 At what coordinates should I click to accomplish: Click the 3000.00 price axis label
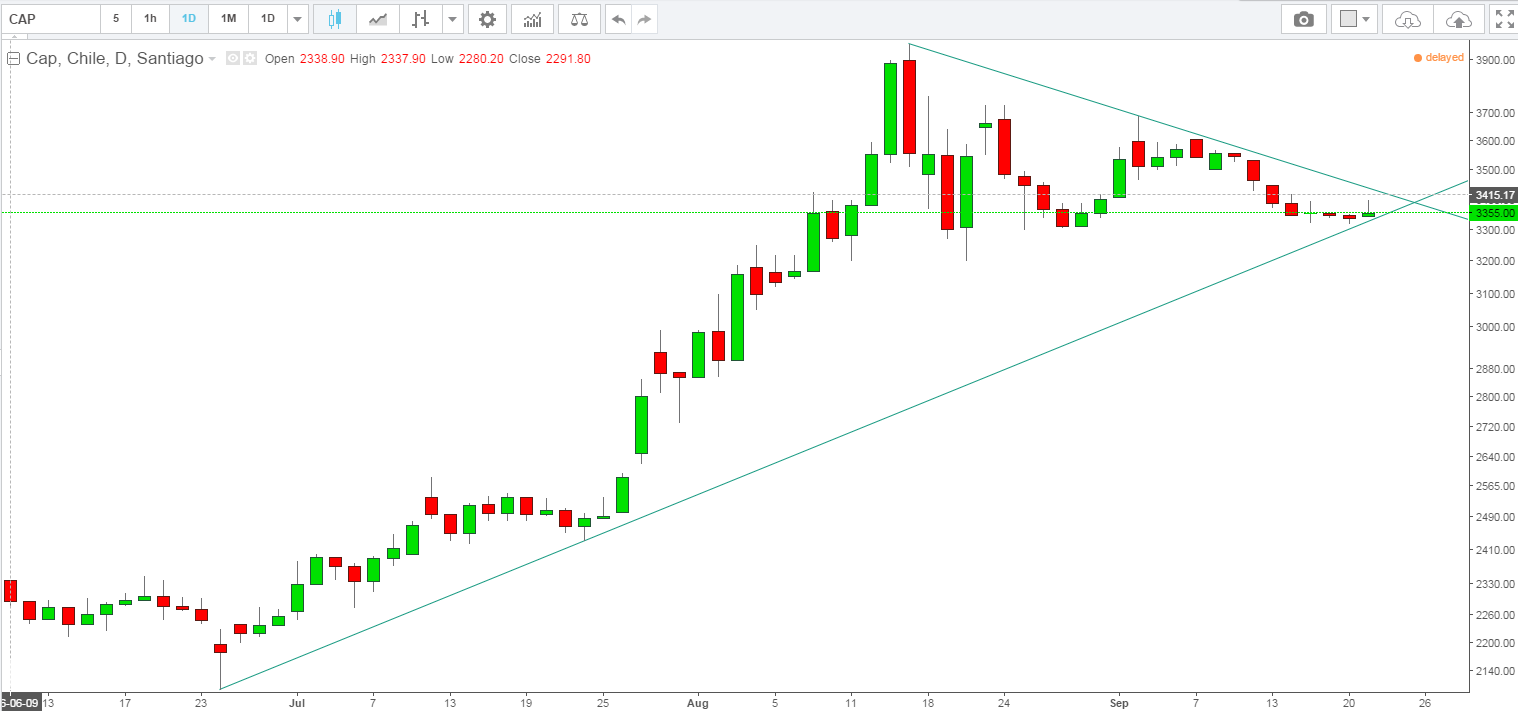tap(1495, 327)
